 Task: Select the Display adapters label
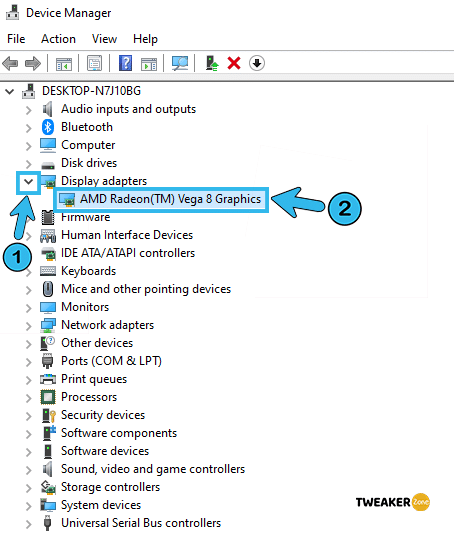click(104, 181)
